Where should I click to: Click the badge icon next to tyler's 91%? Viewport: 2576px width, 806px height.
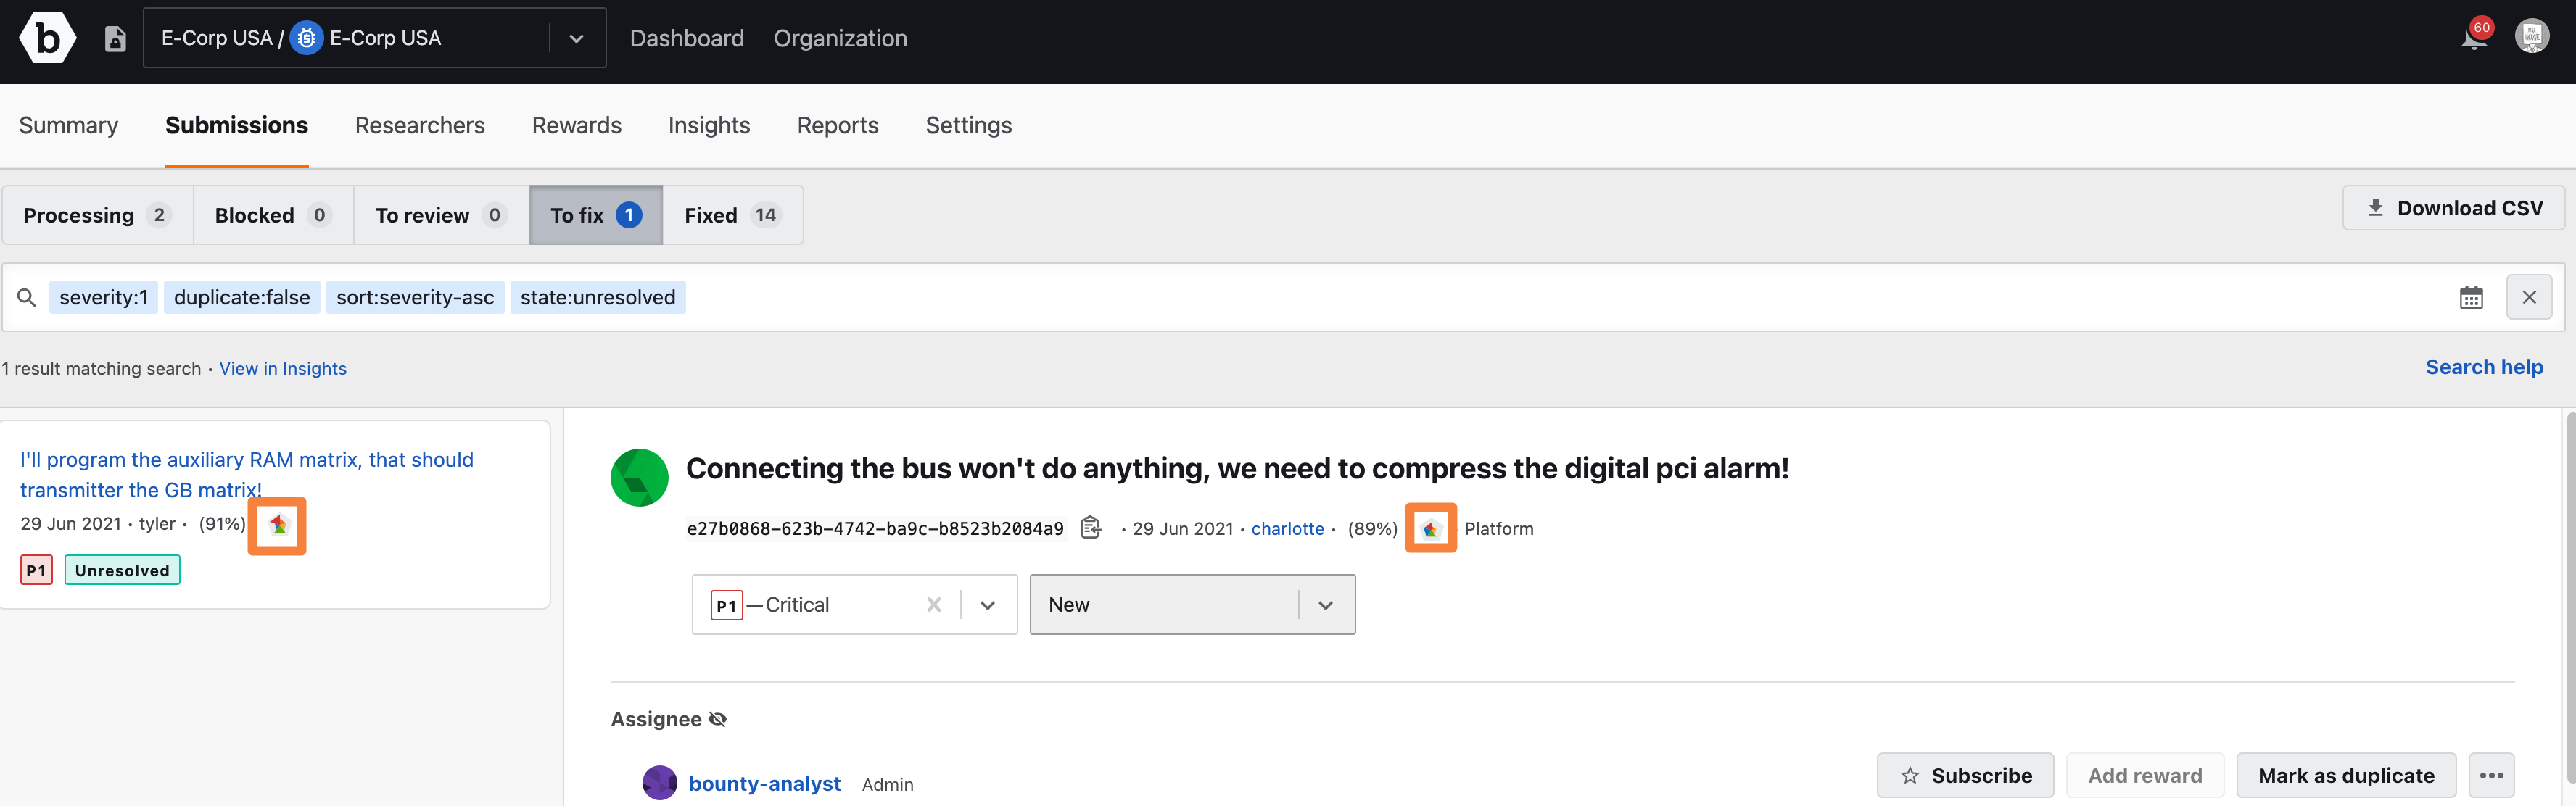278,525
